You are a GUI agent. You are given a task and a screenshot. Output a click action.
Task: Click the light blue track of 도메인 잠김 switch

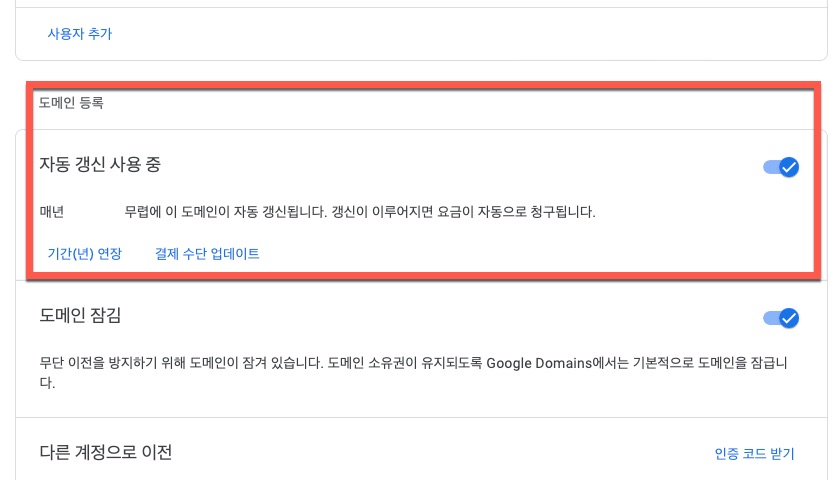click(x=771, y=318)
